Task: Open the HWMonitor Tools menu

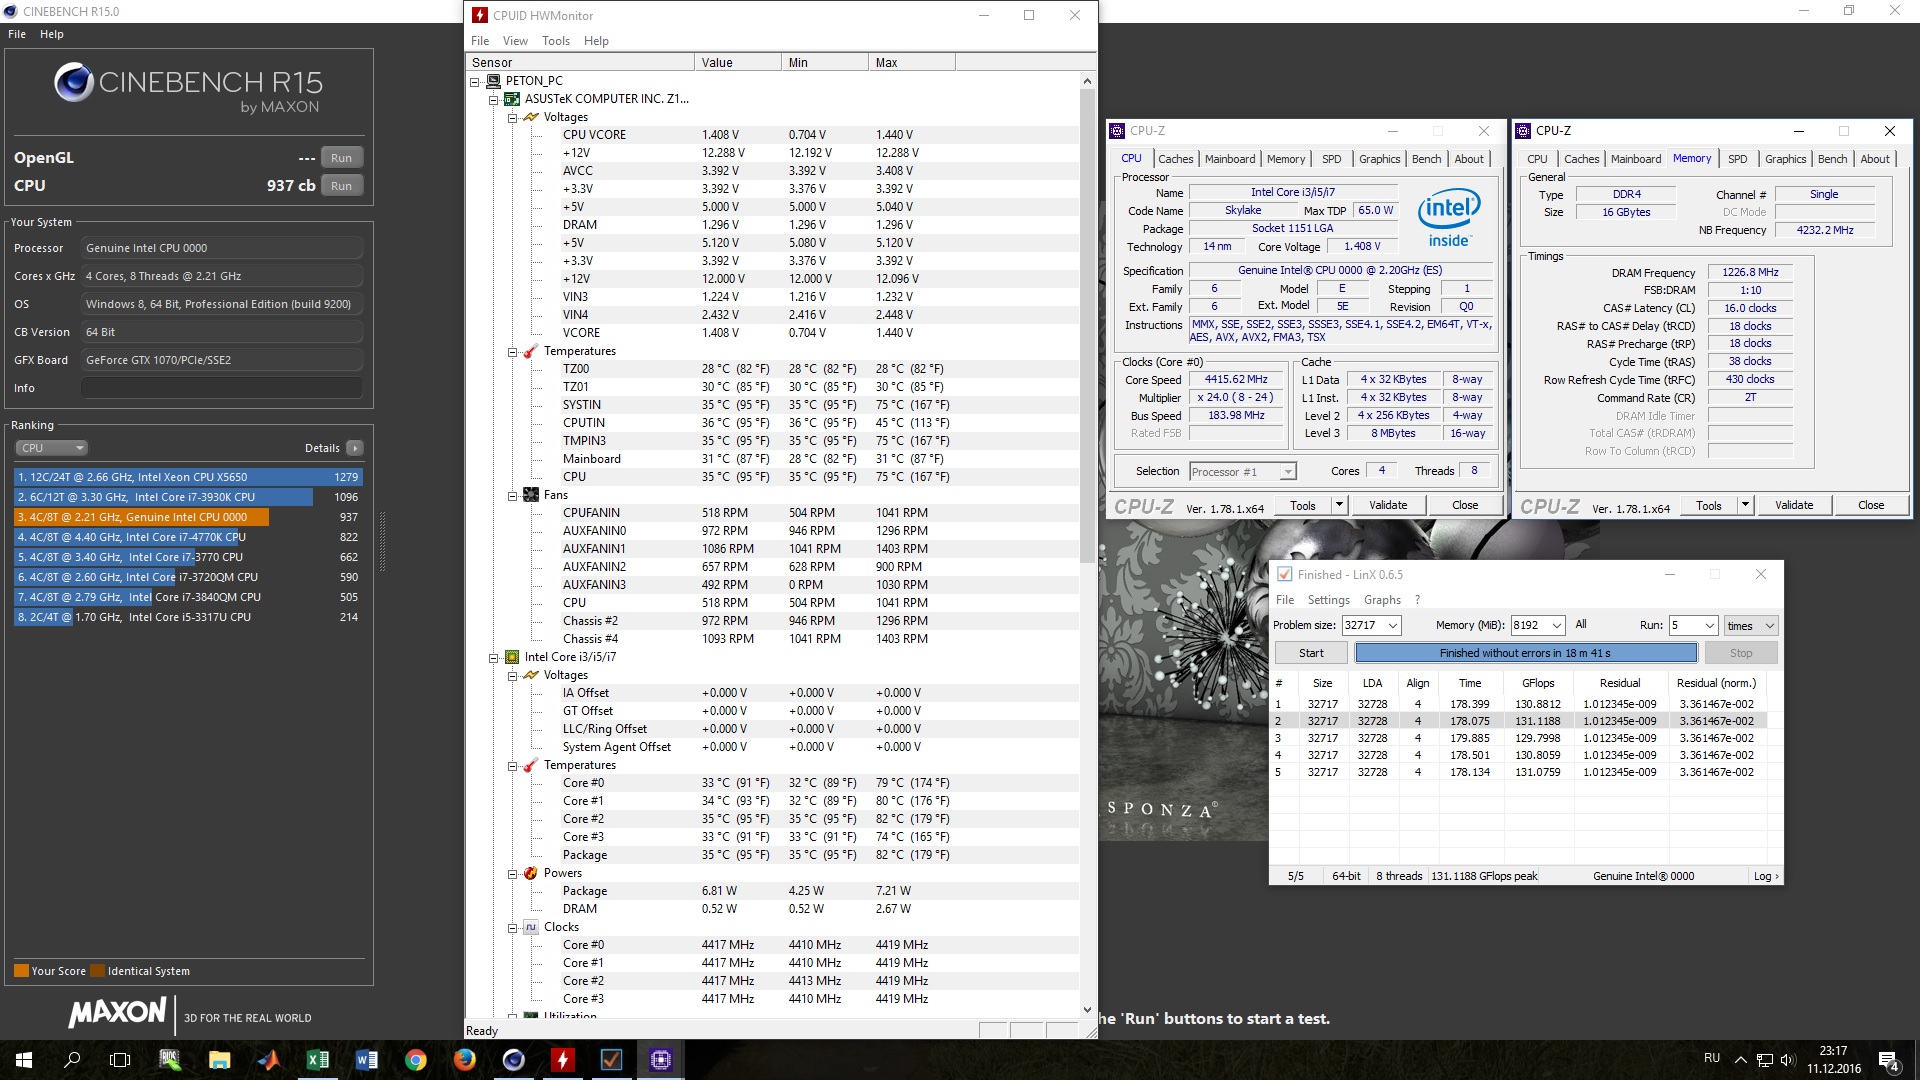Action: tap(555, 41)
